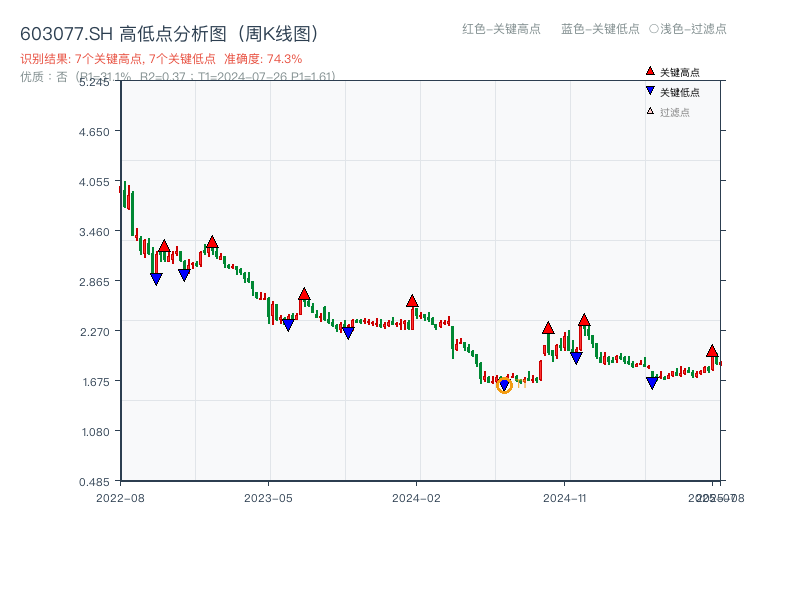Click the 红色-关键高点 label at top
Screen dimensions: 800x600
coord(501,29)
